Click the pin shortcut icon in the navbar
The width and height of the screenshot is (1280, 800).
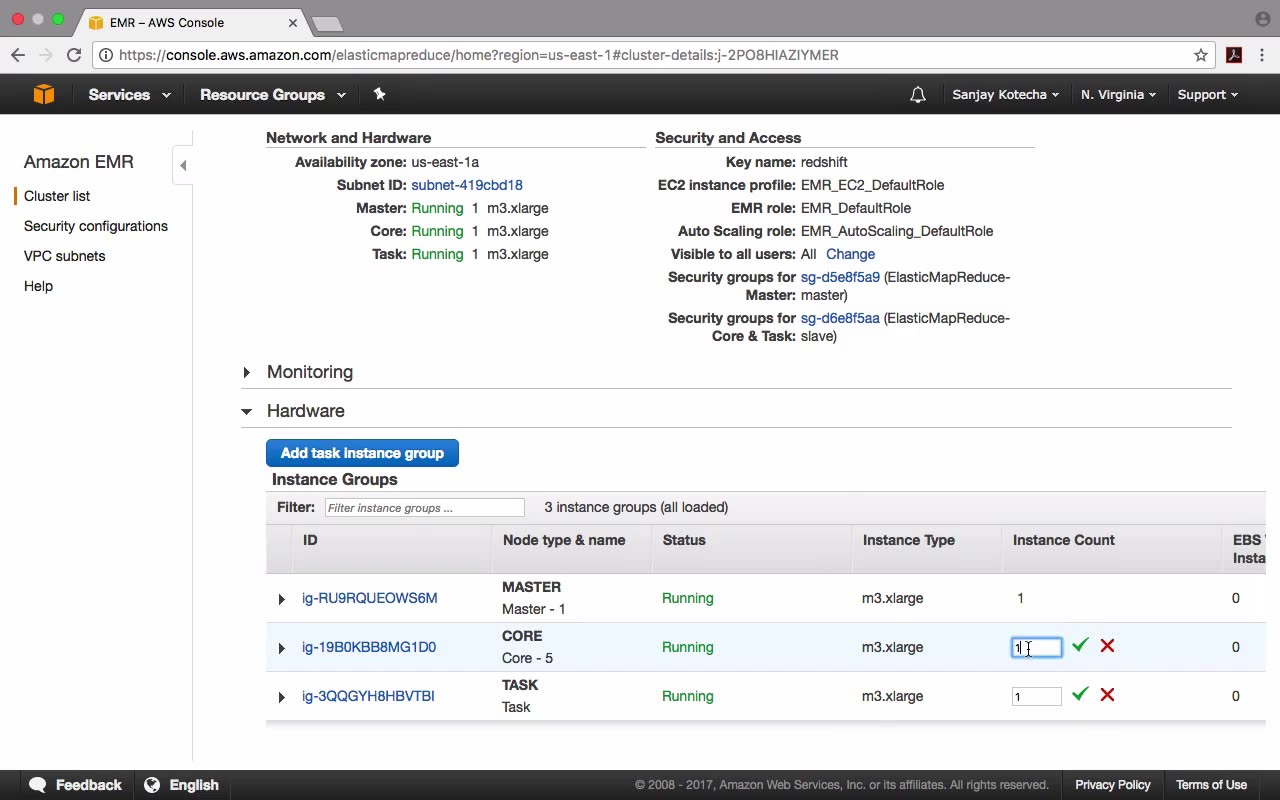pos(379,94)
